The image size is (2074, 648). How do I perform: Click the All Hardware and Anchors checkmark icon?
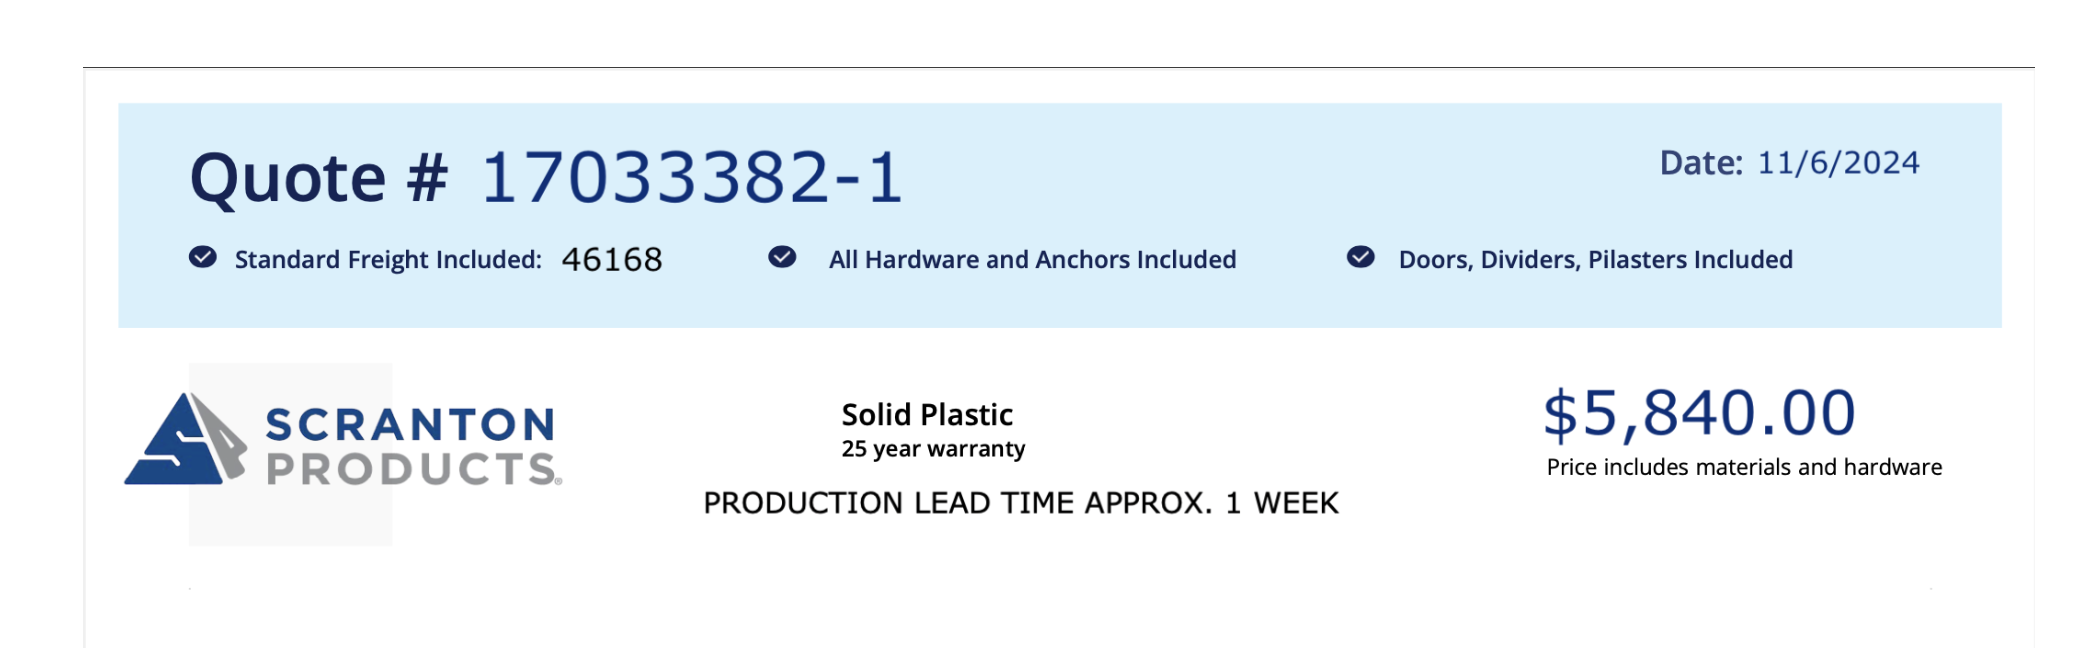point(782,257)
